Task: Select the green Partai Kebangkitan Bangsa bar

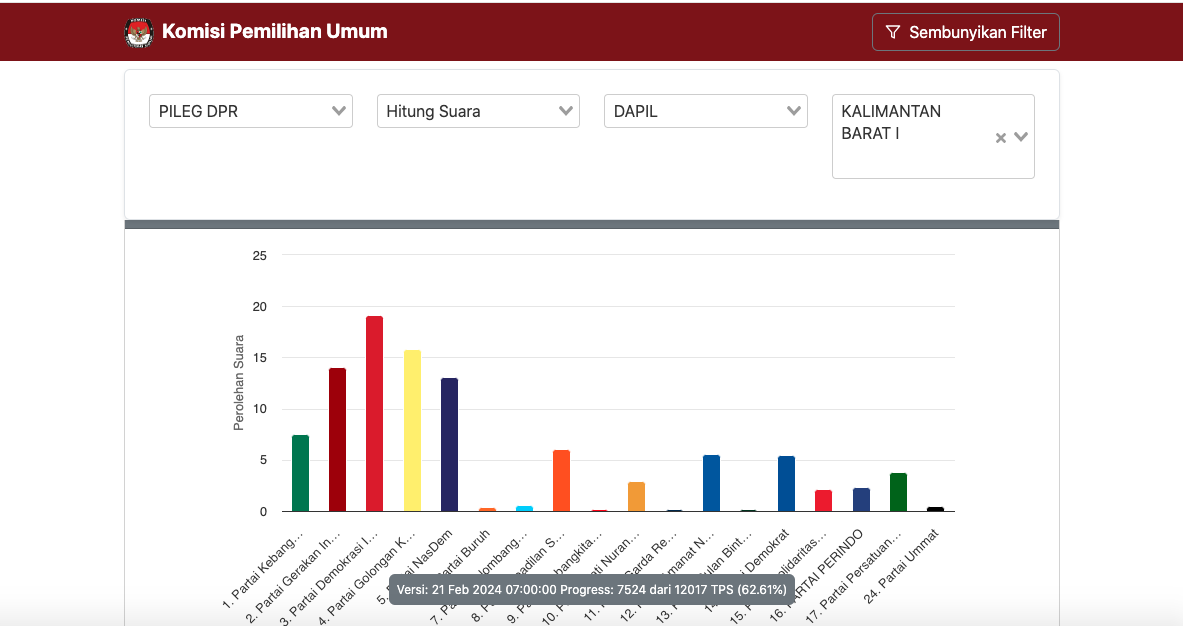Action: [300, 473]
